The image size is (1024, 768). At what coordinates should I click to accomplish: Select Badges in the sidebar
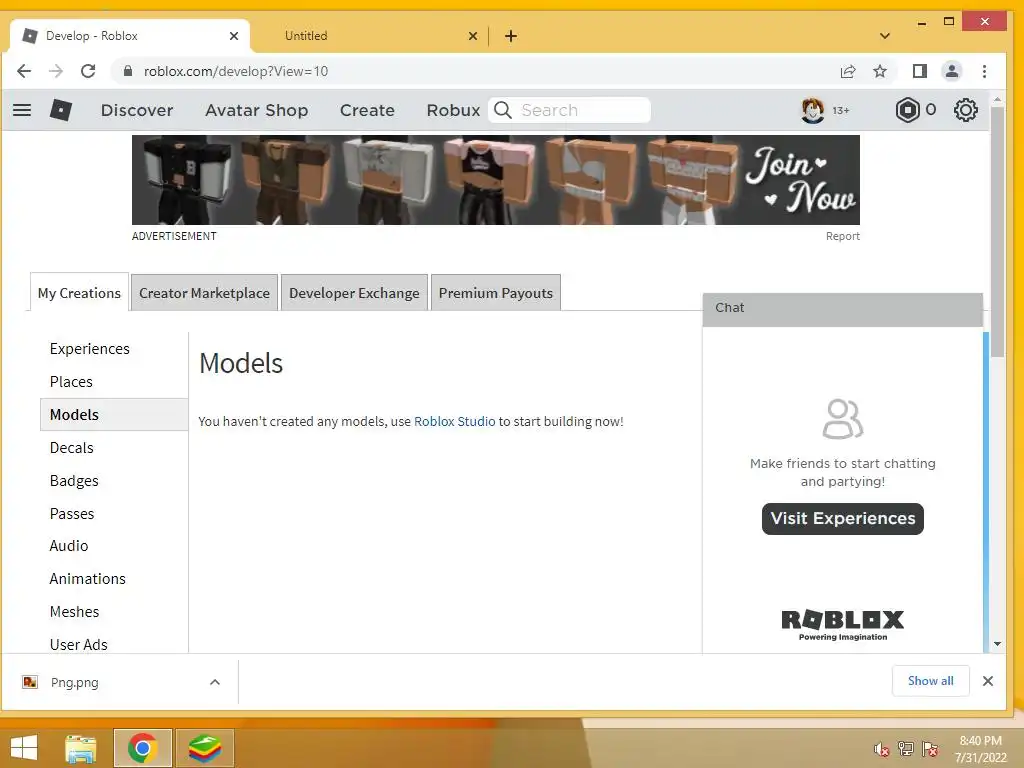(x=74, y=481)
